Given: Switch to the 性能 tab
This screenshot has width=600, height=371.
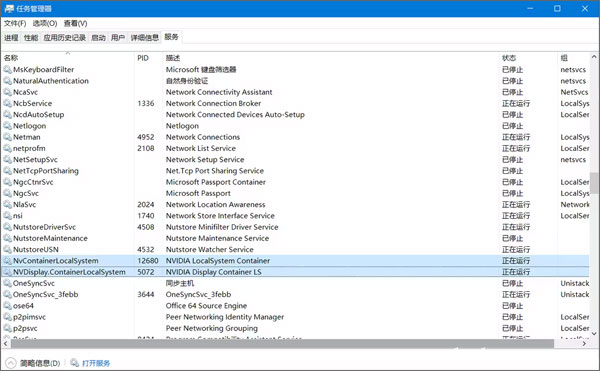Looking at the screenshot, I should coord(31,37).
